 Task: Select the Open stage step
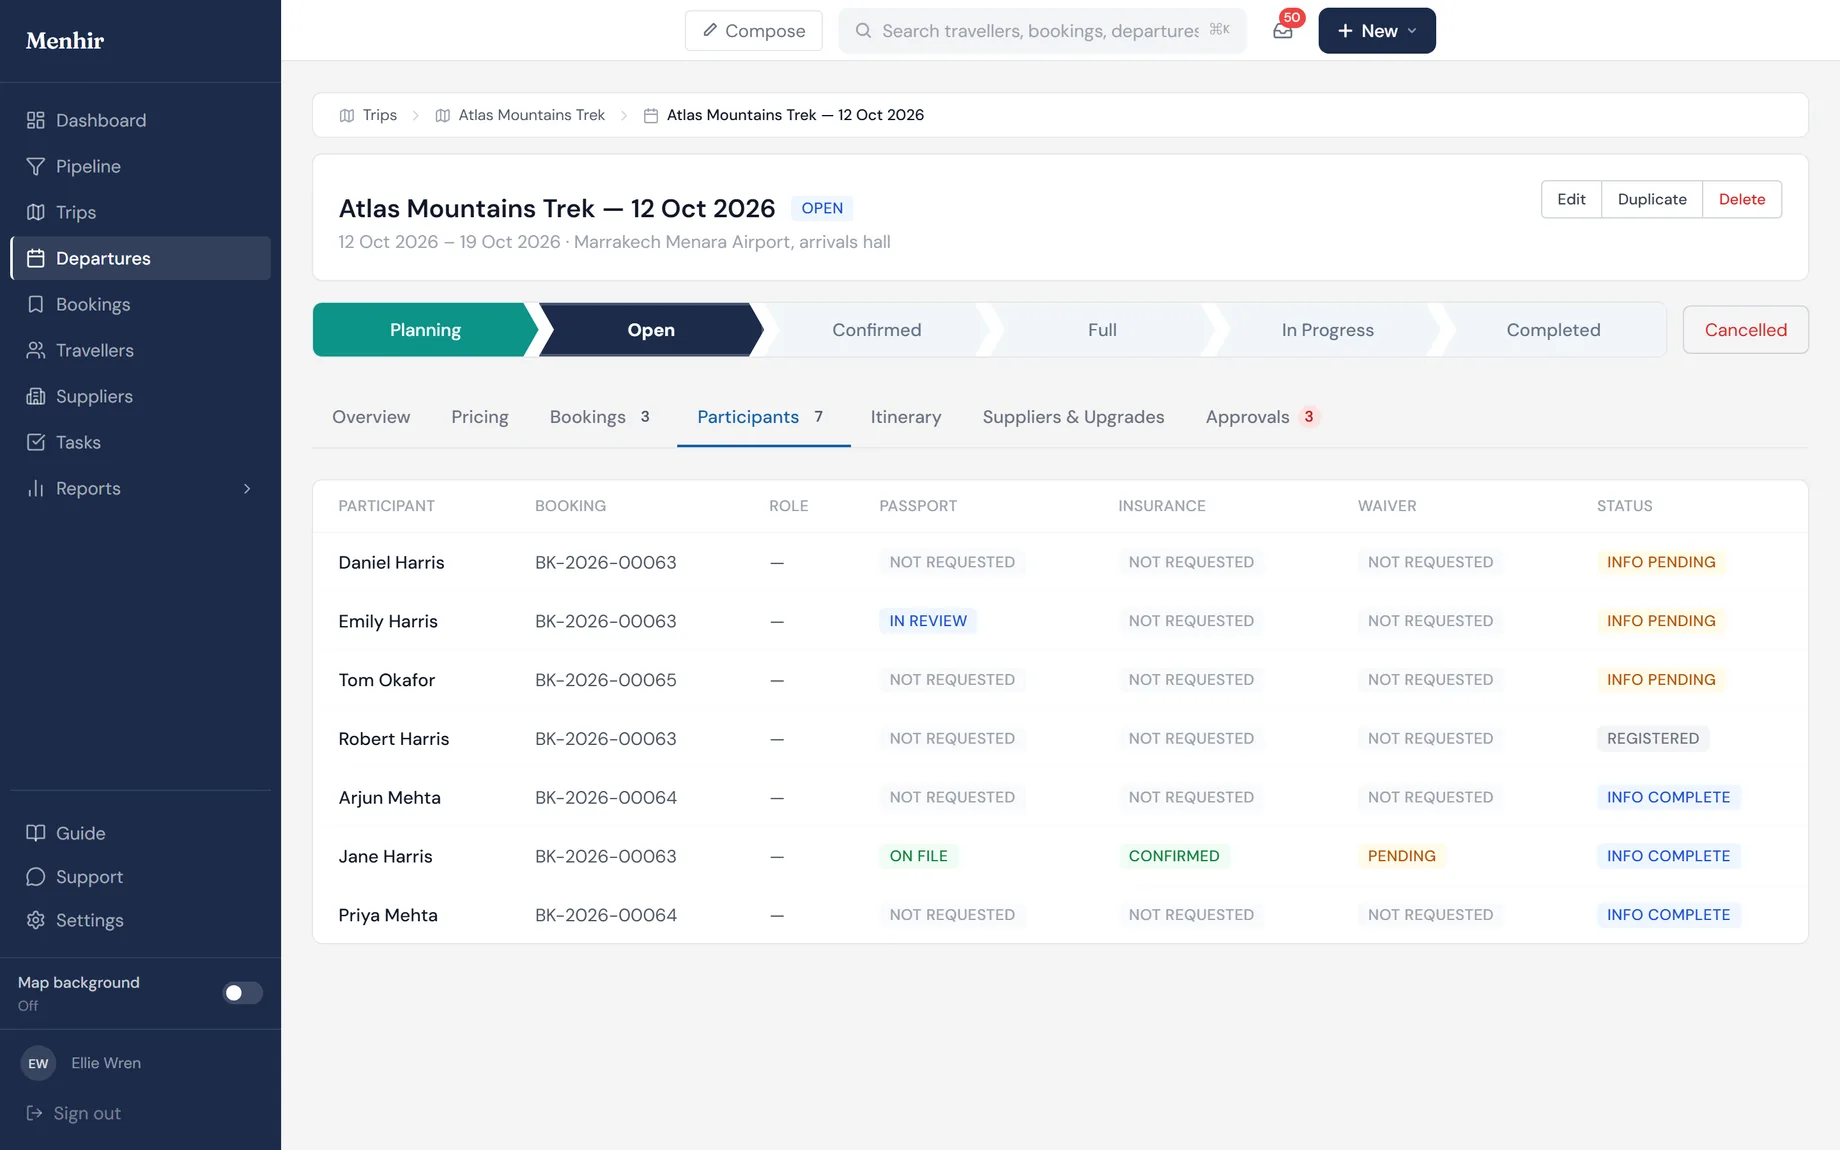click(x=651, y=330)
